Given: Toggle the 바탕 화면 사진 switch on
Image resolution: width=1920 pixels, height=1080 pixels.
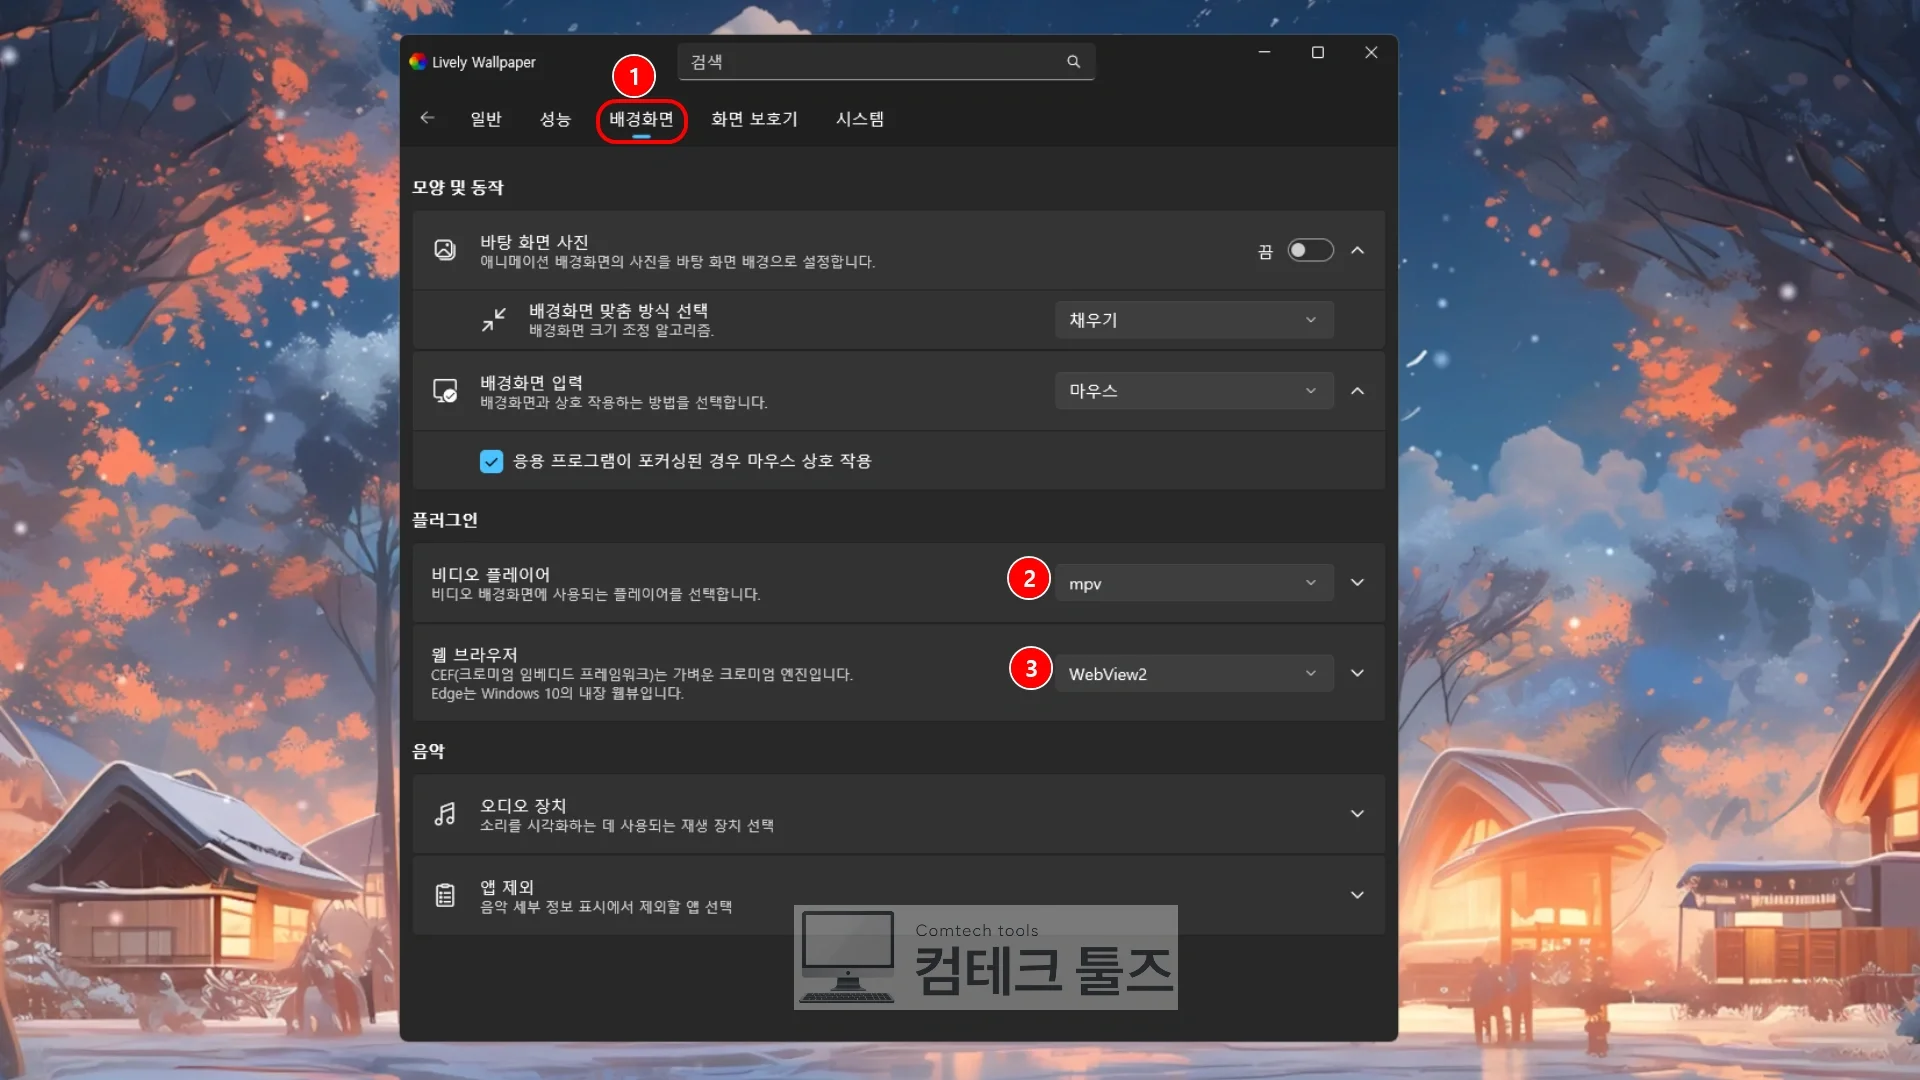Looking at the screenshot, I should [x=1310, y=250].
